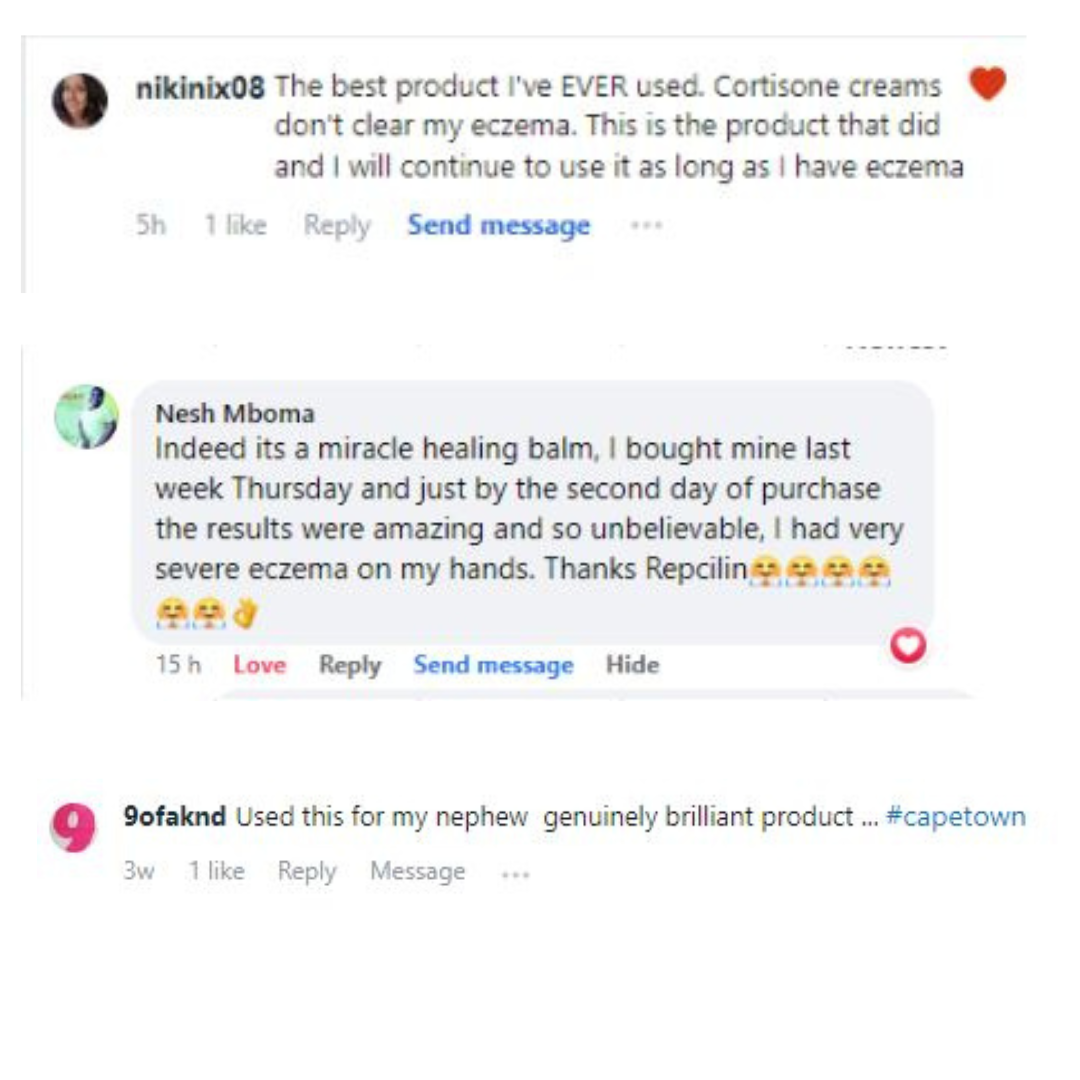Message 9ofaknd from the comment
Screen dimensions: 1080x1080
pyautogui.click(x=417, y=872)
